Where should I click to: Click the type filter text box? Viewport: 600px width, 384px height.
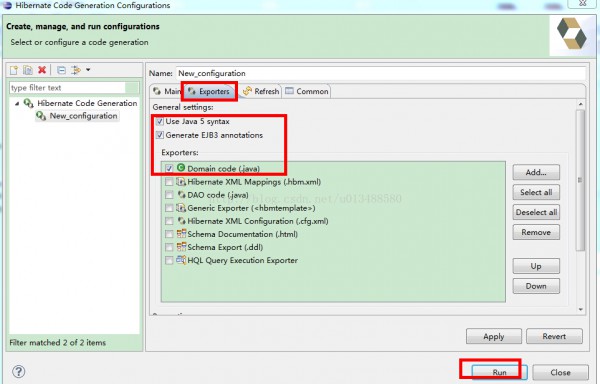[68, 88]
